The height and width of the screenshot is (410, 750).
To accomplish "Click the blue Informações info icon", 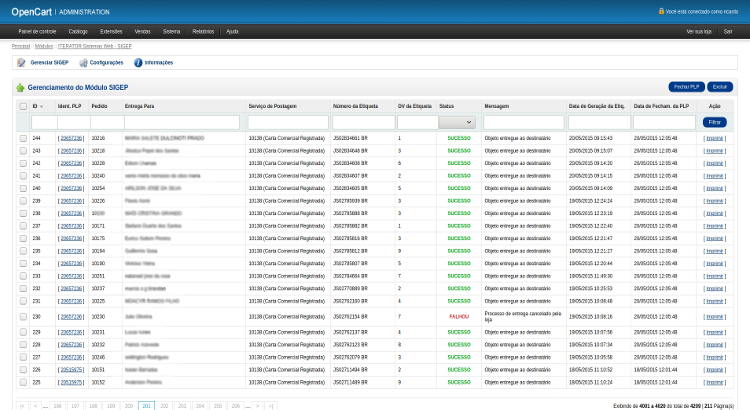I will [138, 63].
